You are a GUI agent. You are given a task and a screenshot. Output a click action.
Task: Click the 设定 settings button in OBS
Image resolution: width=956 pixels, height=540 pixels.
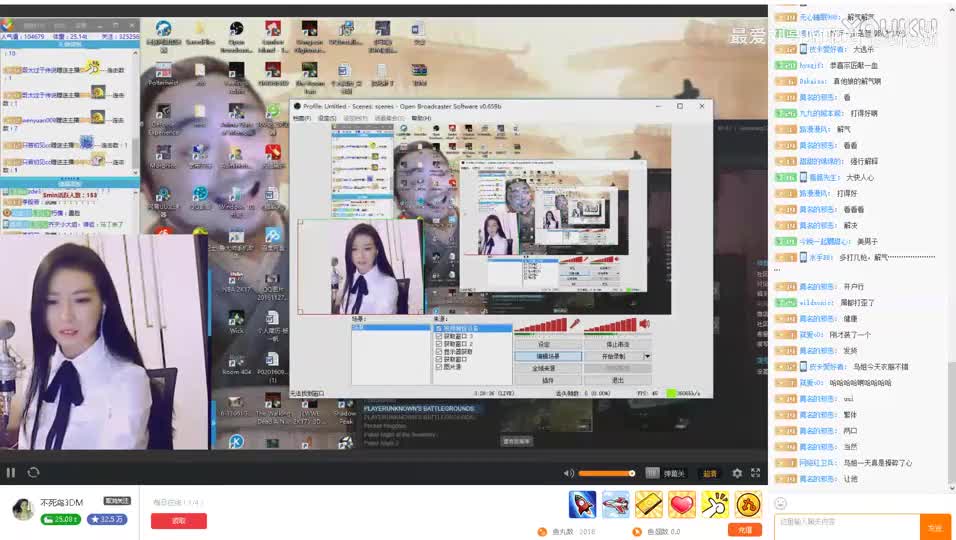(x=548, y=344)
